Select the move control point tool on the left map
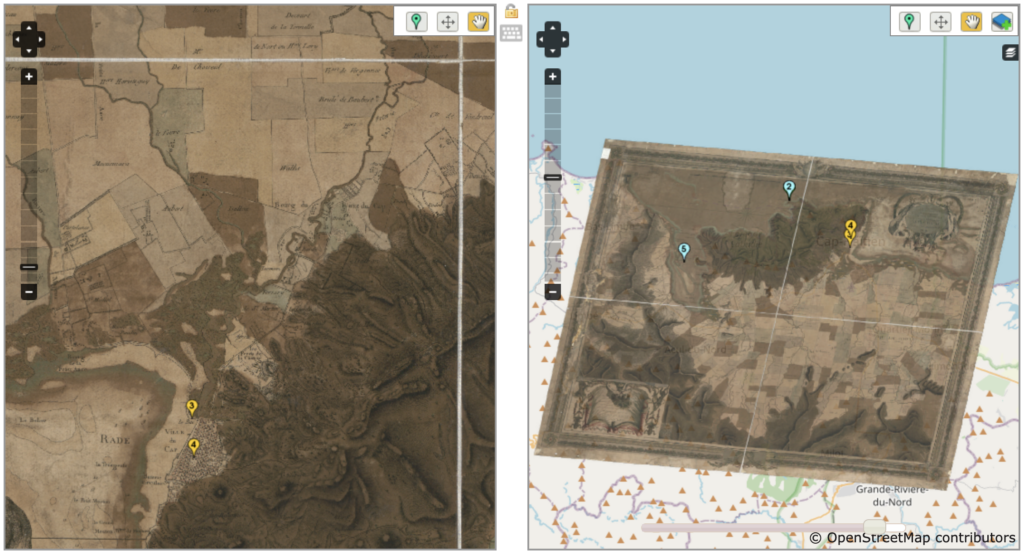The width and height of the screenshot is (1024, 555). click(x=447, y=22)
